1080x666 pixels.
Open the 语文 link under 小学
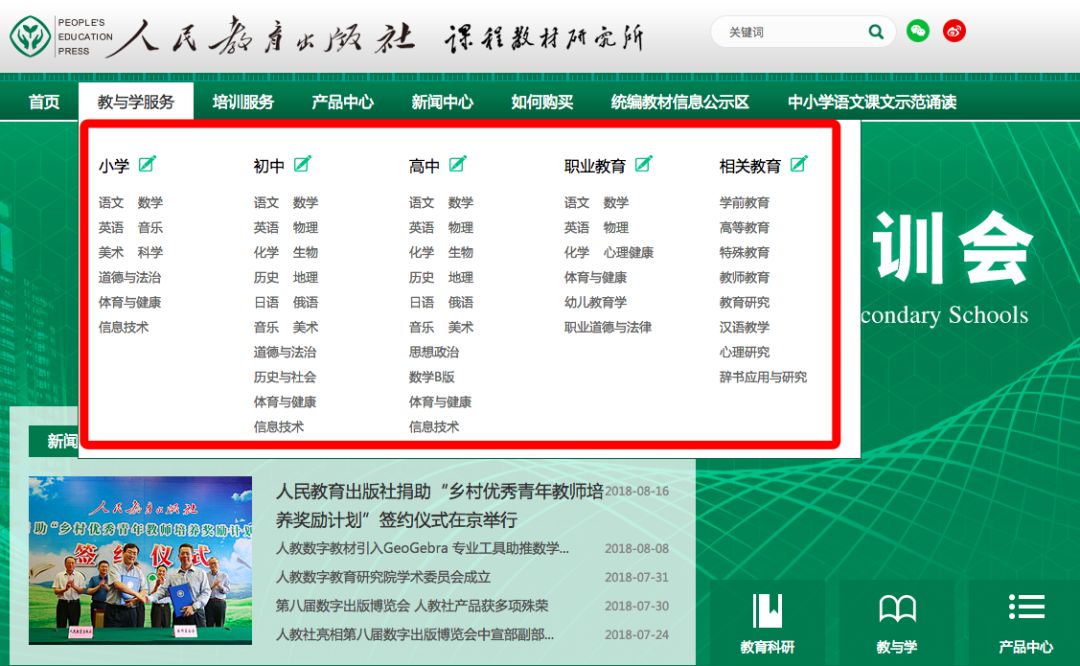(112, 201)
